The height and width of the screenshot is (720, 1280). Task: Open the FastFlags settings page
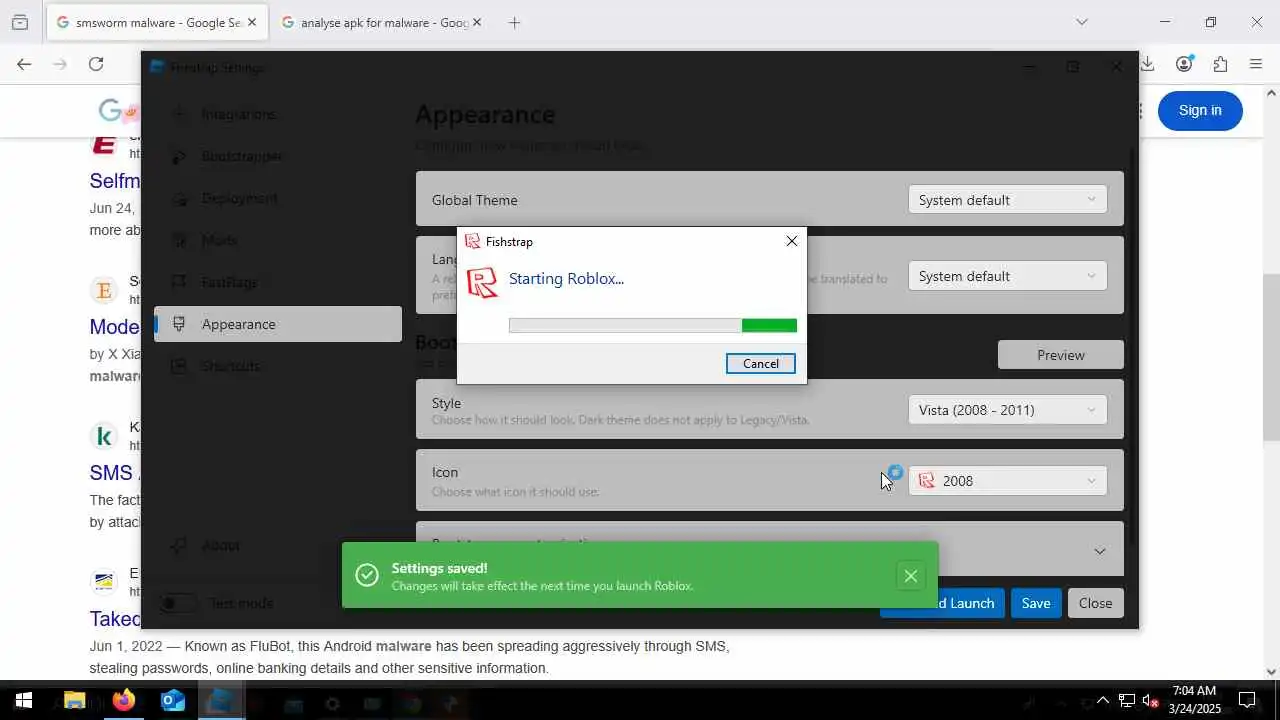coord(278,282)
